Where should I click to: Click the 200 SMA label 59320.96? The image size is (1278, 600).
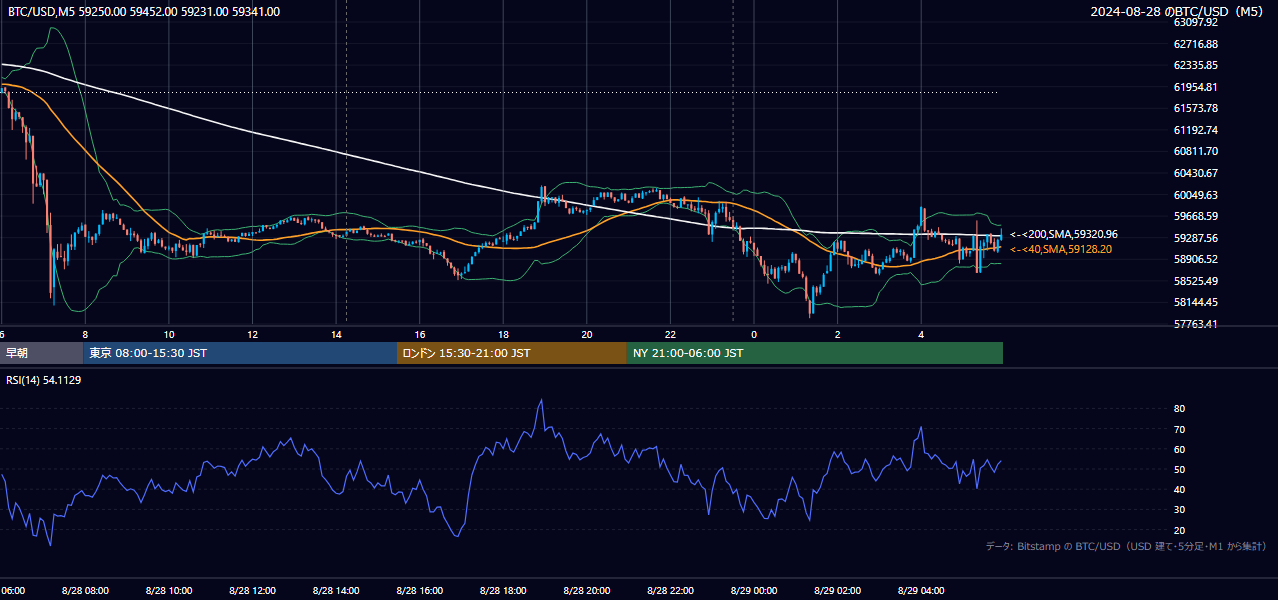pyautogui.click(x=1064, y=234)
